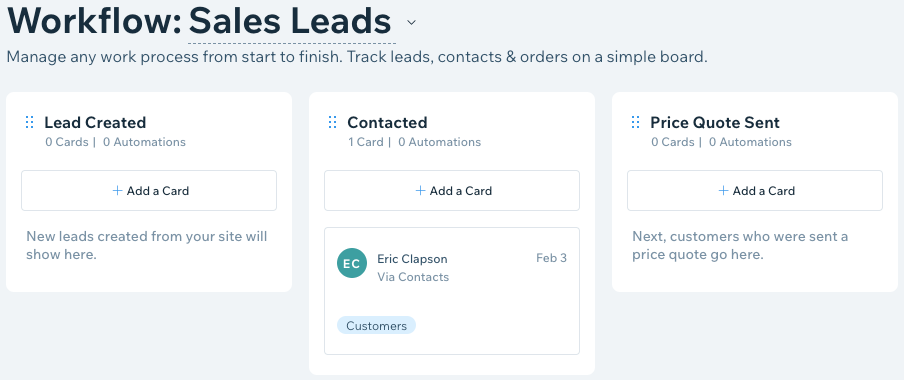Click the plus icon in Lead Created column

point(117,190)
